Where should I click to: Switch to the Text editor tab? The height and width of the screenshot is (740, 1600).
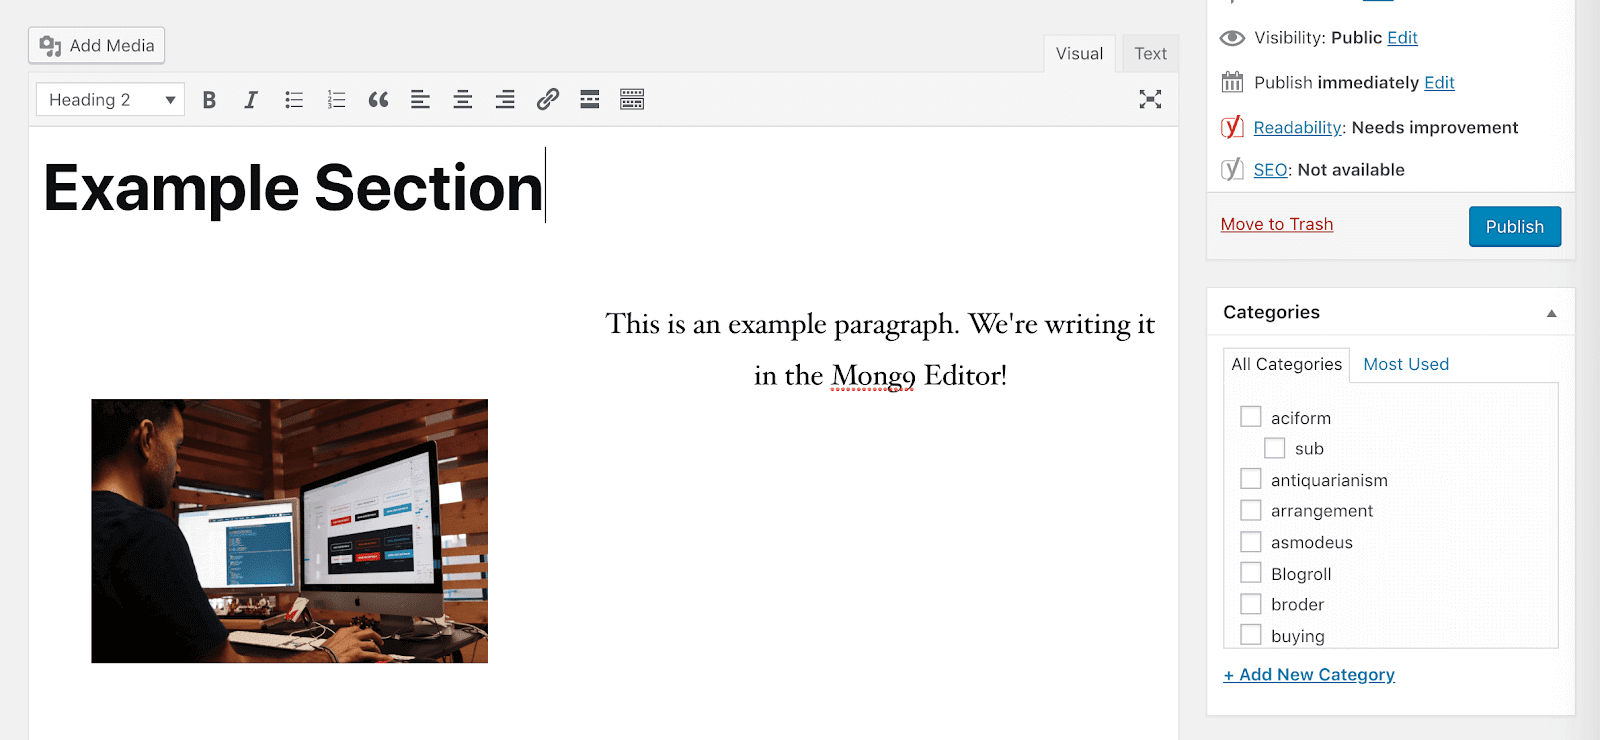click(x=1150, y=54)
